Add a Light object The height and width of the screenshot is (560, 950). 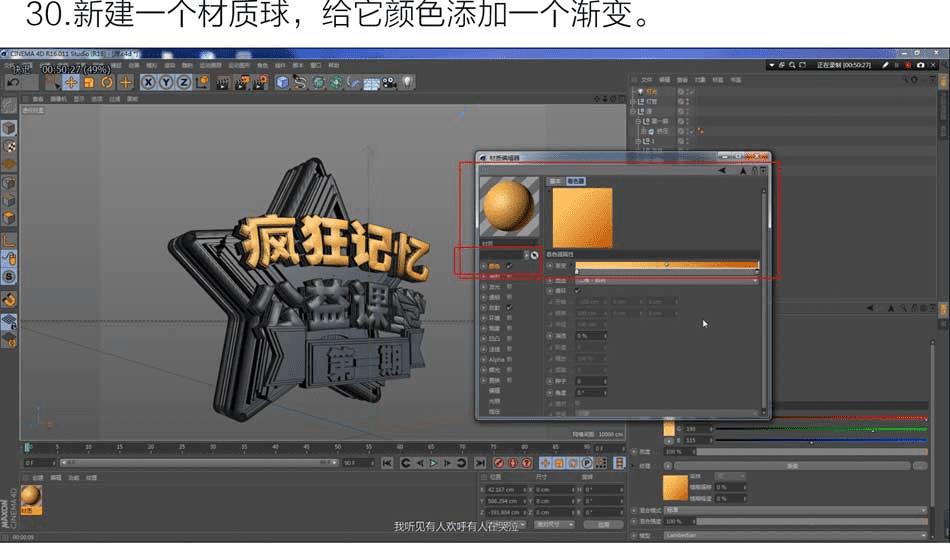[407, 82]
